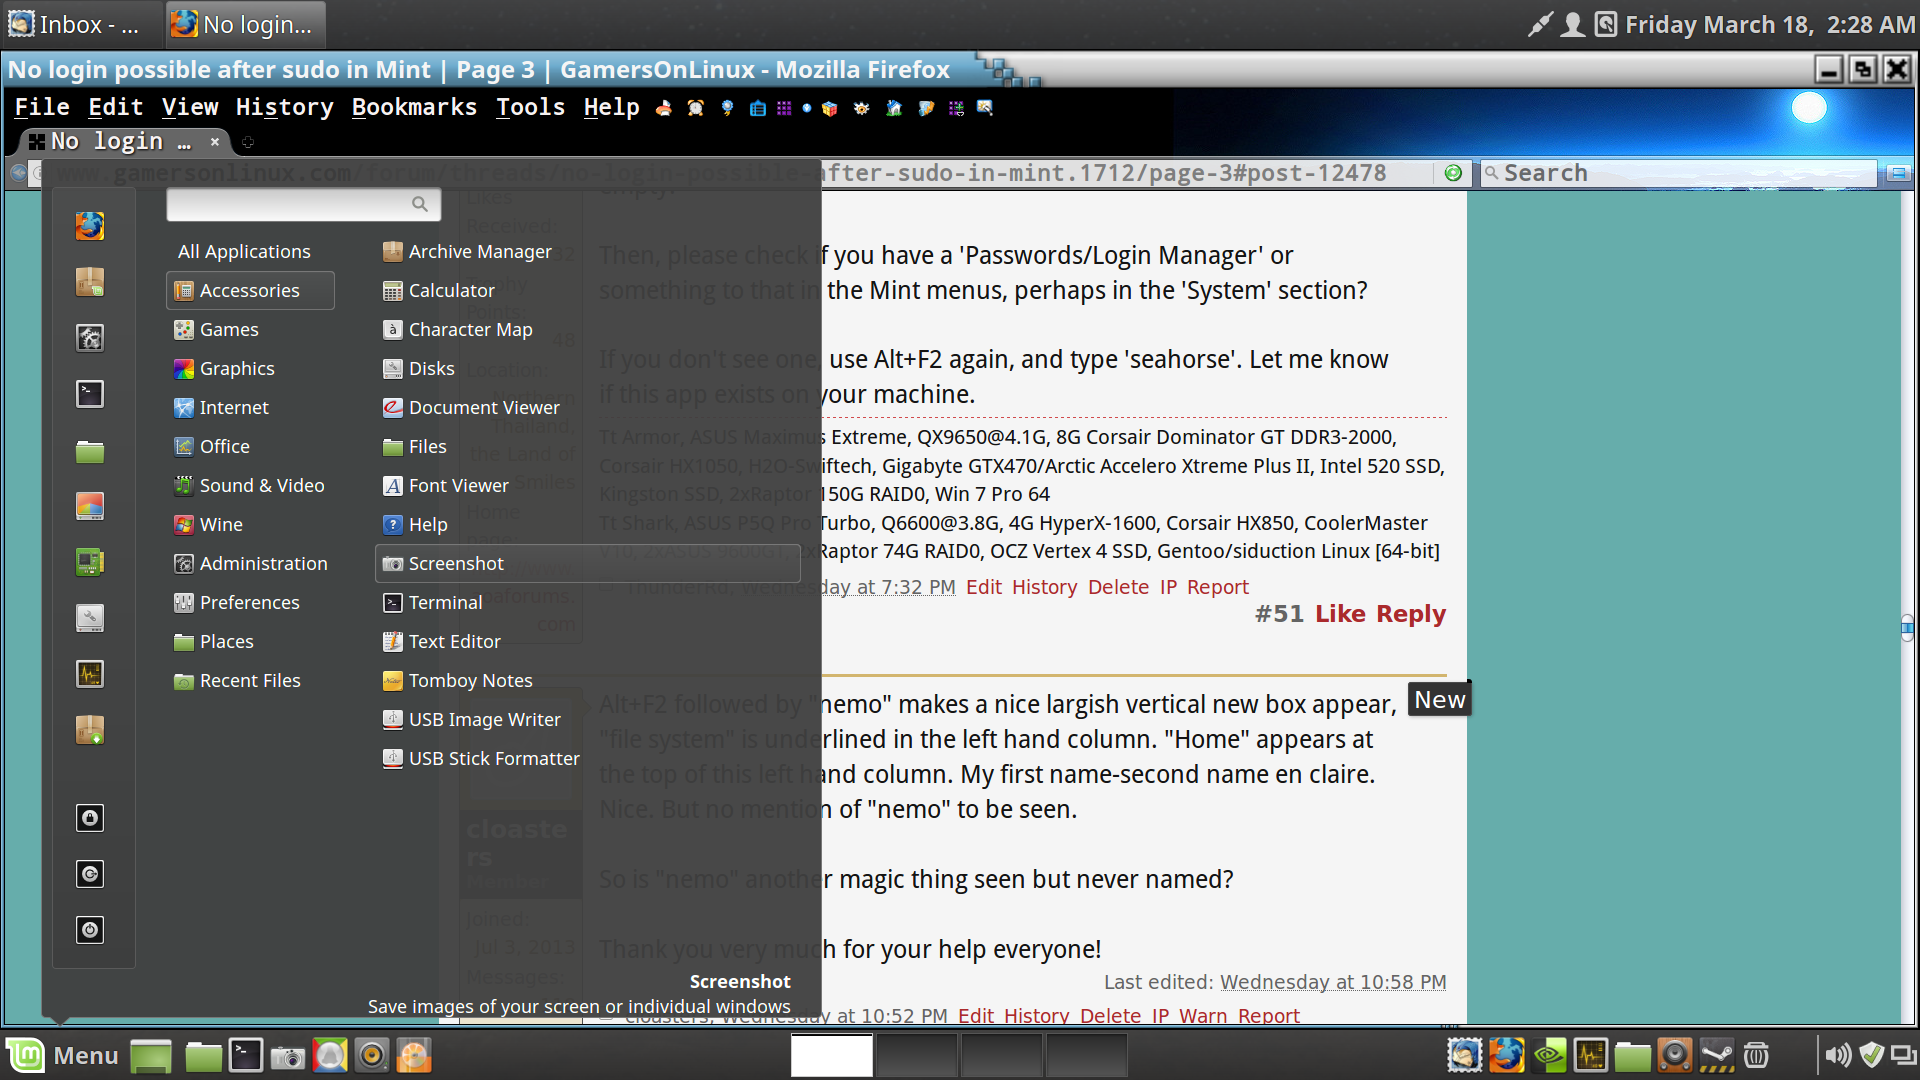Click the user icon in top panel
The height and width of the screenshot is (1080, 1920).
[1573, 24]
